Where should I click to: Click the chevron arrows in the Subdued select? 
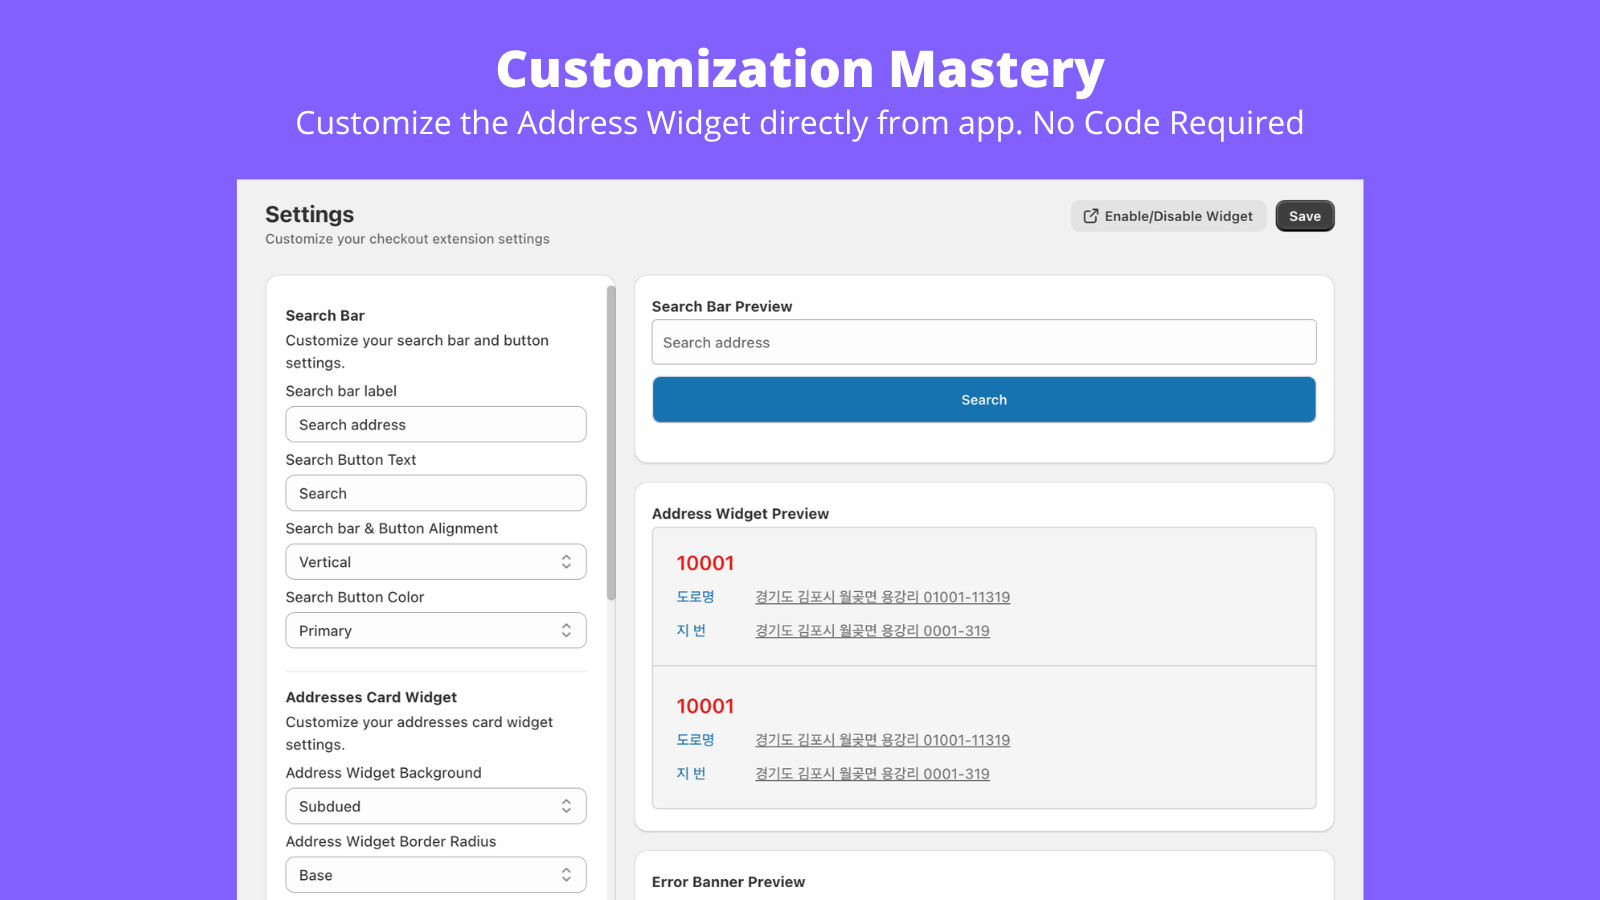(x=566, y=806)
